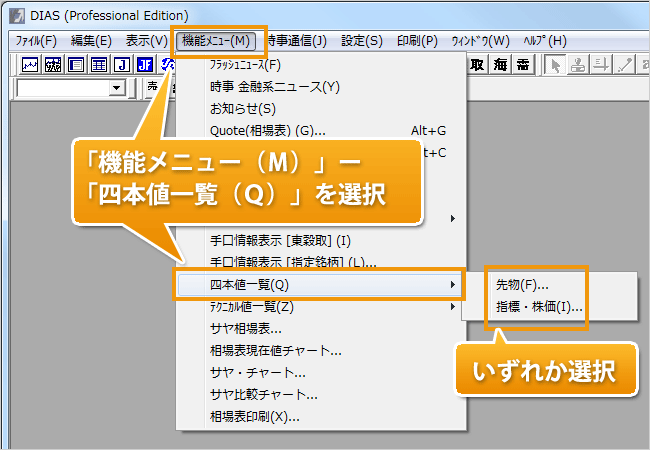Select the diagonal line drawing tool

[626, 65]
